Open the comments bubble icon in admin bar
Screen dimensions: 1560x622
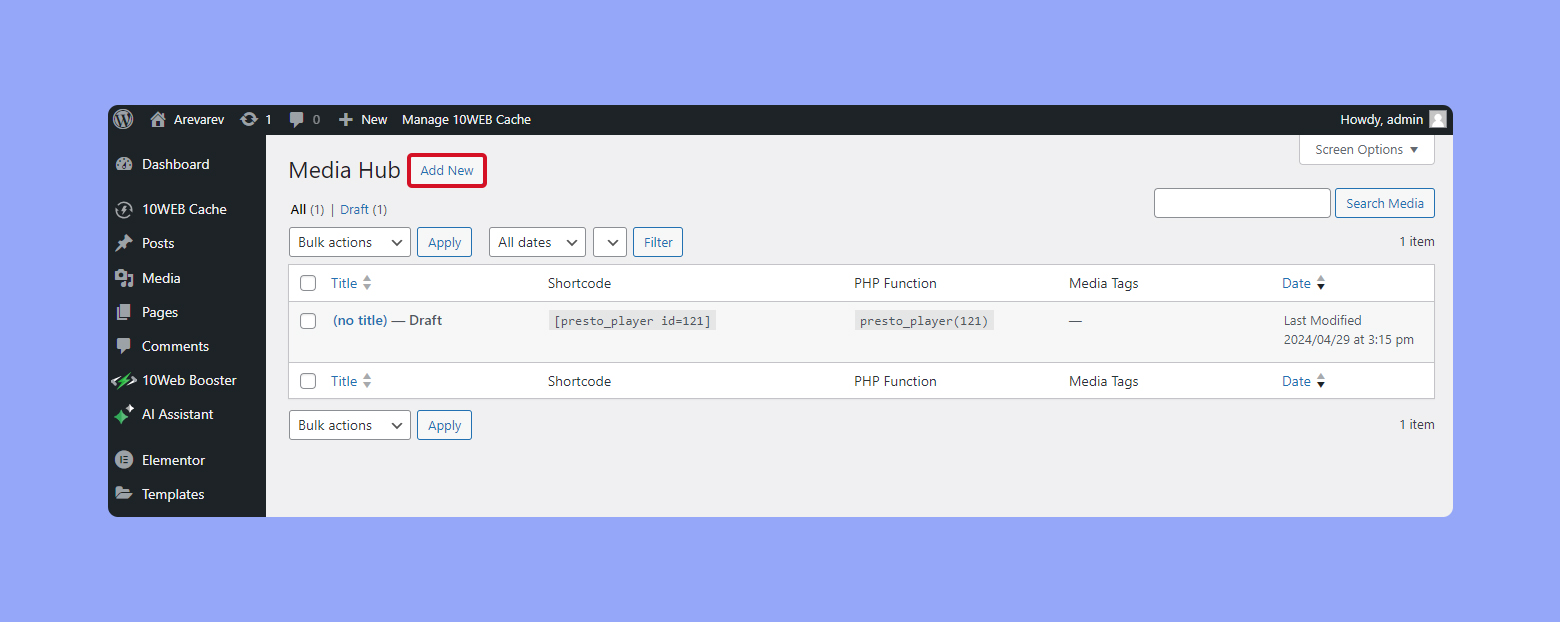point(297,119)
